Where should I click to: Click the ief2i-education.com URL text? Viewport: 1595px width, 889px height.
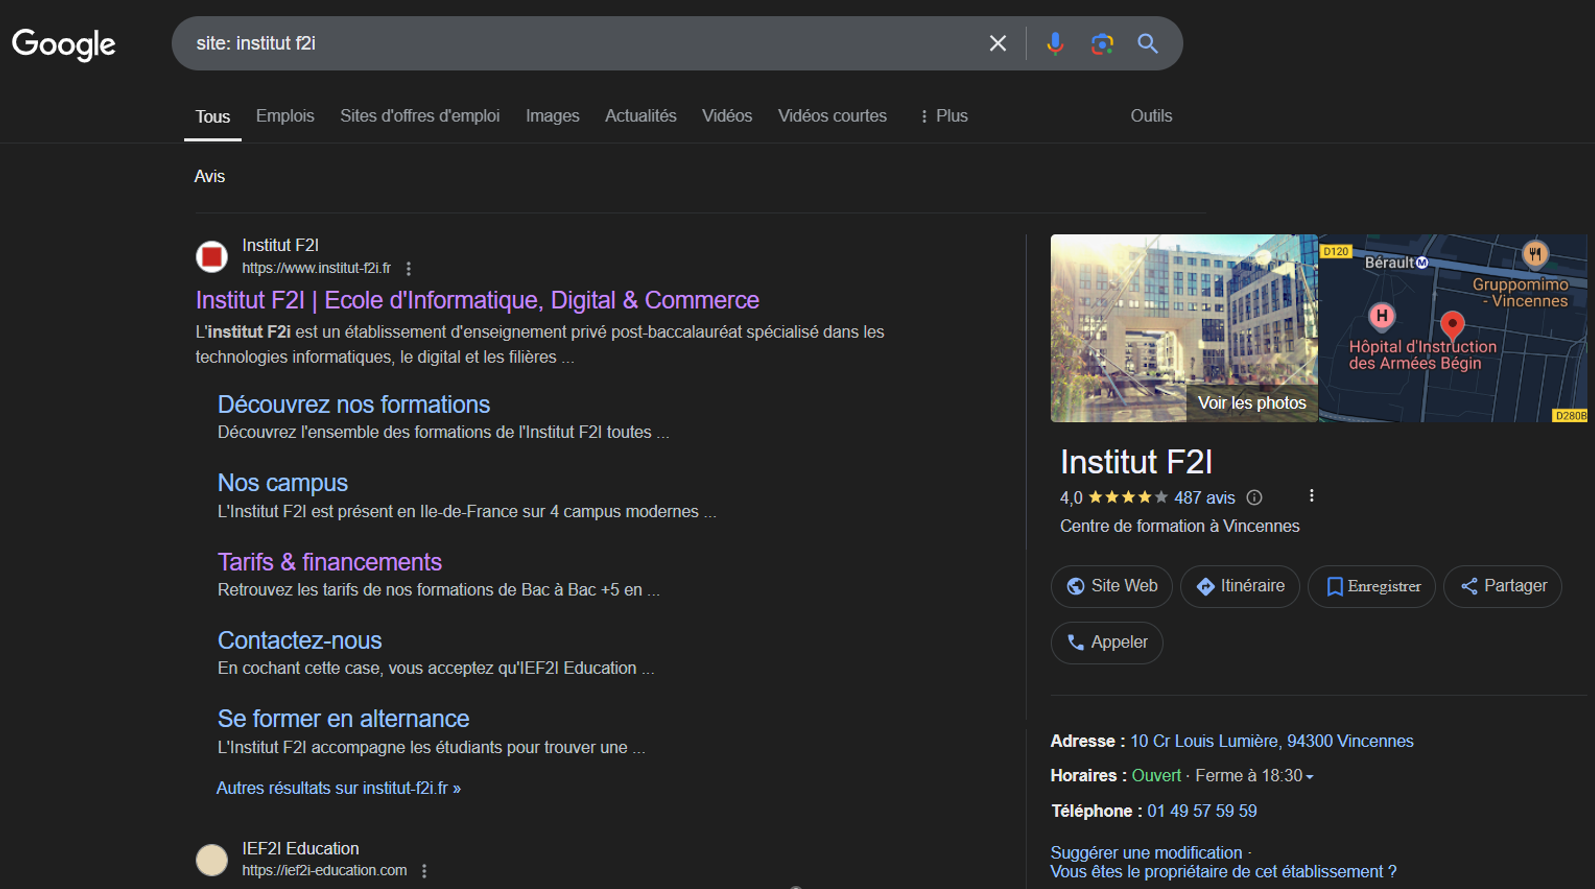pyautogui.click(x=324, y=871)
